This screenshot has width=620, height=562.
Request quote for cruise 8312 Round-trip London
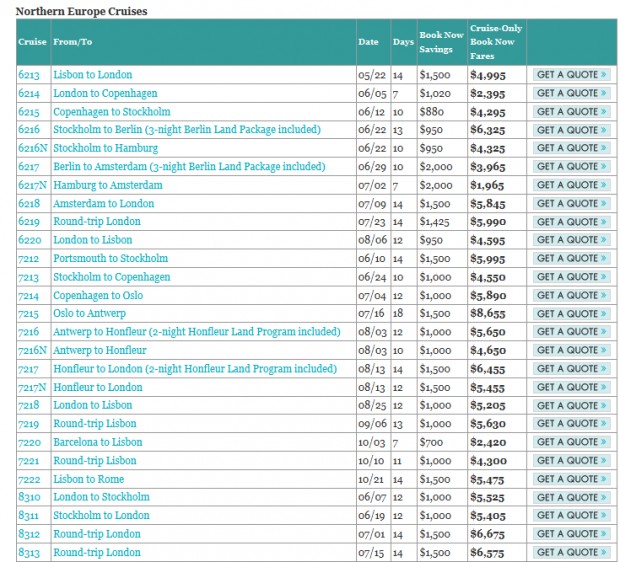[x=571, y=534]
